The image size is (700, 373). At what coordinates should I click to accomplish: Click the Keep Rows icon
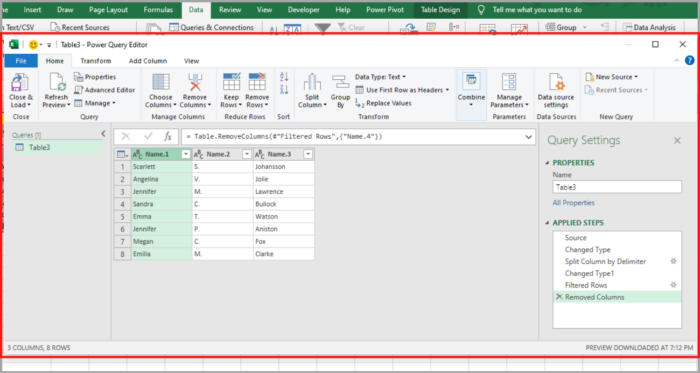(x=231, y=82)
